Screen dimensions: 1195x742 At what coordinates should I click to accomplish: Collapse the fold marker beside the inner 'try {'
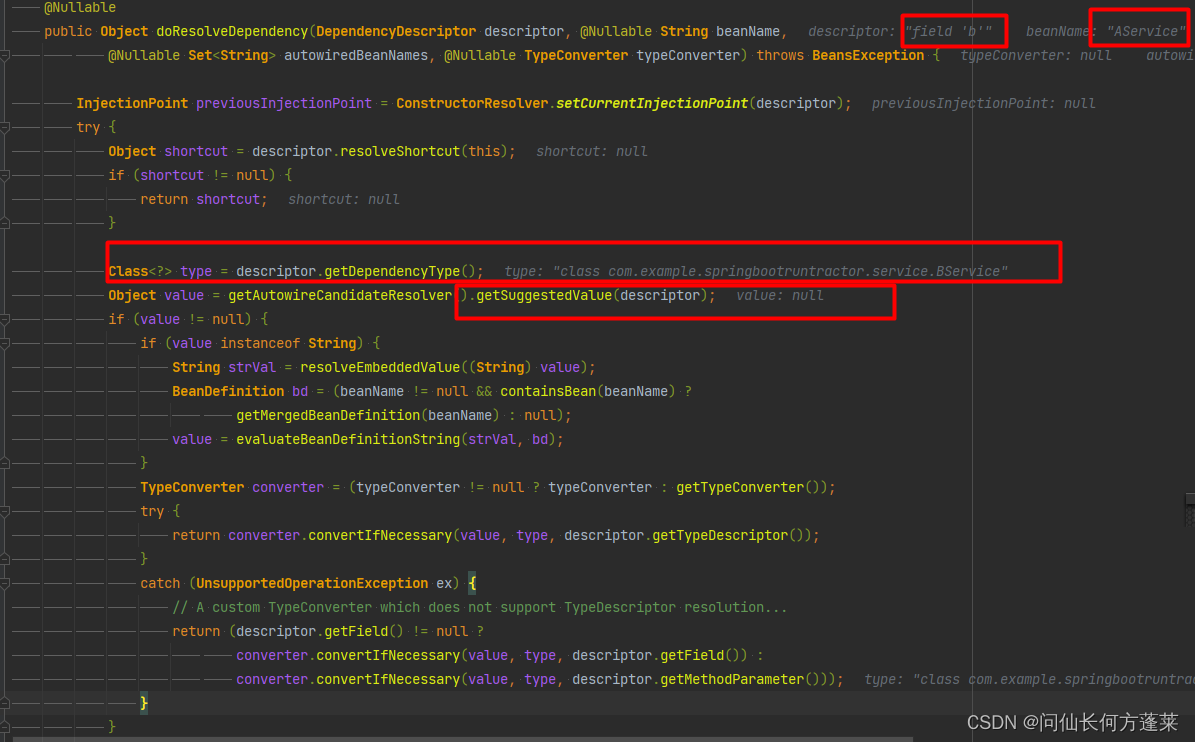tap(5, 511)
